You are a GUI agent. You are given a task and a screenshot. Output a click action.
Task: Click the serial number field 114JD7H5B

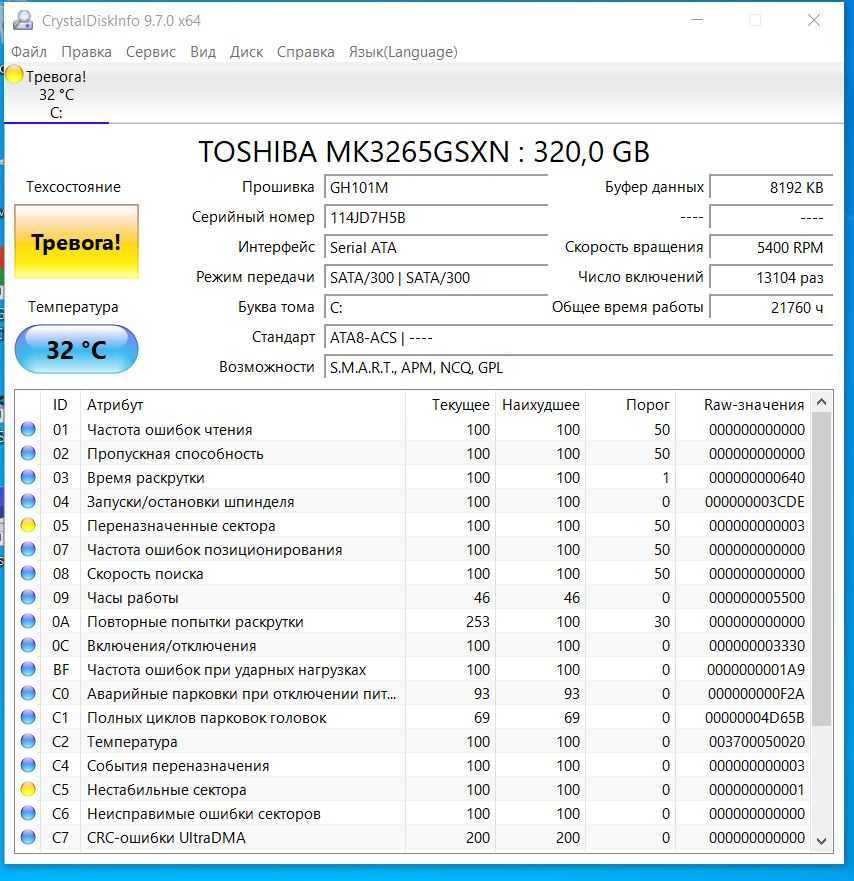coord(436,217)
